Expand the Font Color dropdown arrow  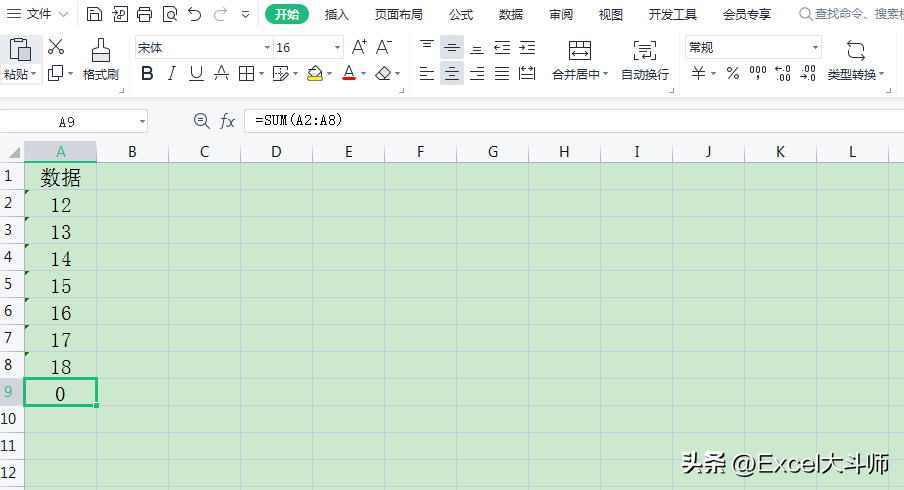pyautogui.click(x=363, y=74)
